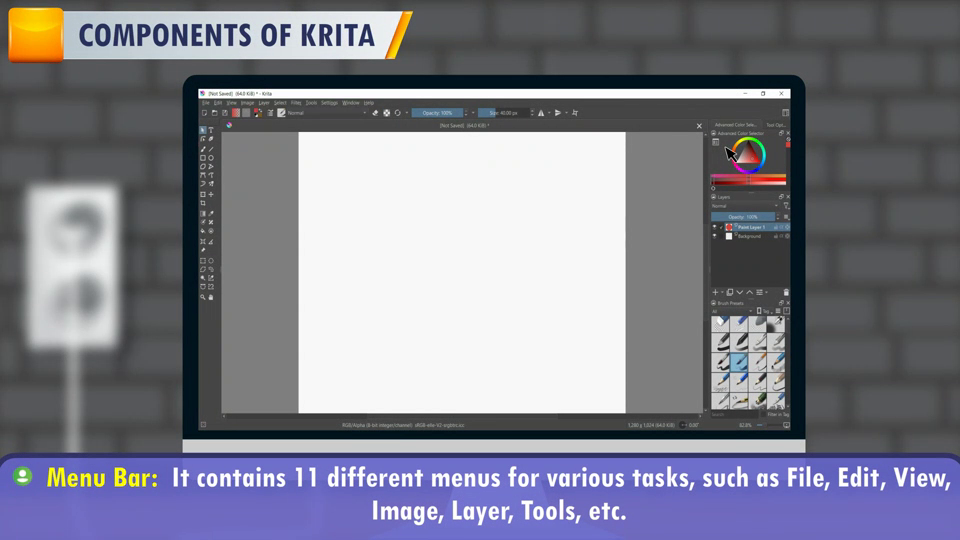Image resolution: width=960 pixels, height=540 pixels.
Task: Select the Zoom tool magnifier
Action: 203,298
